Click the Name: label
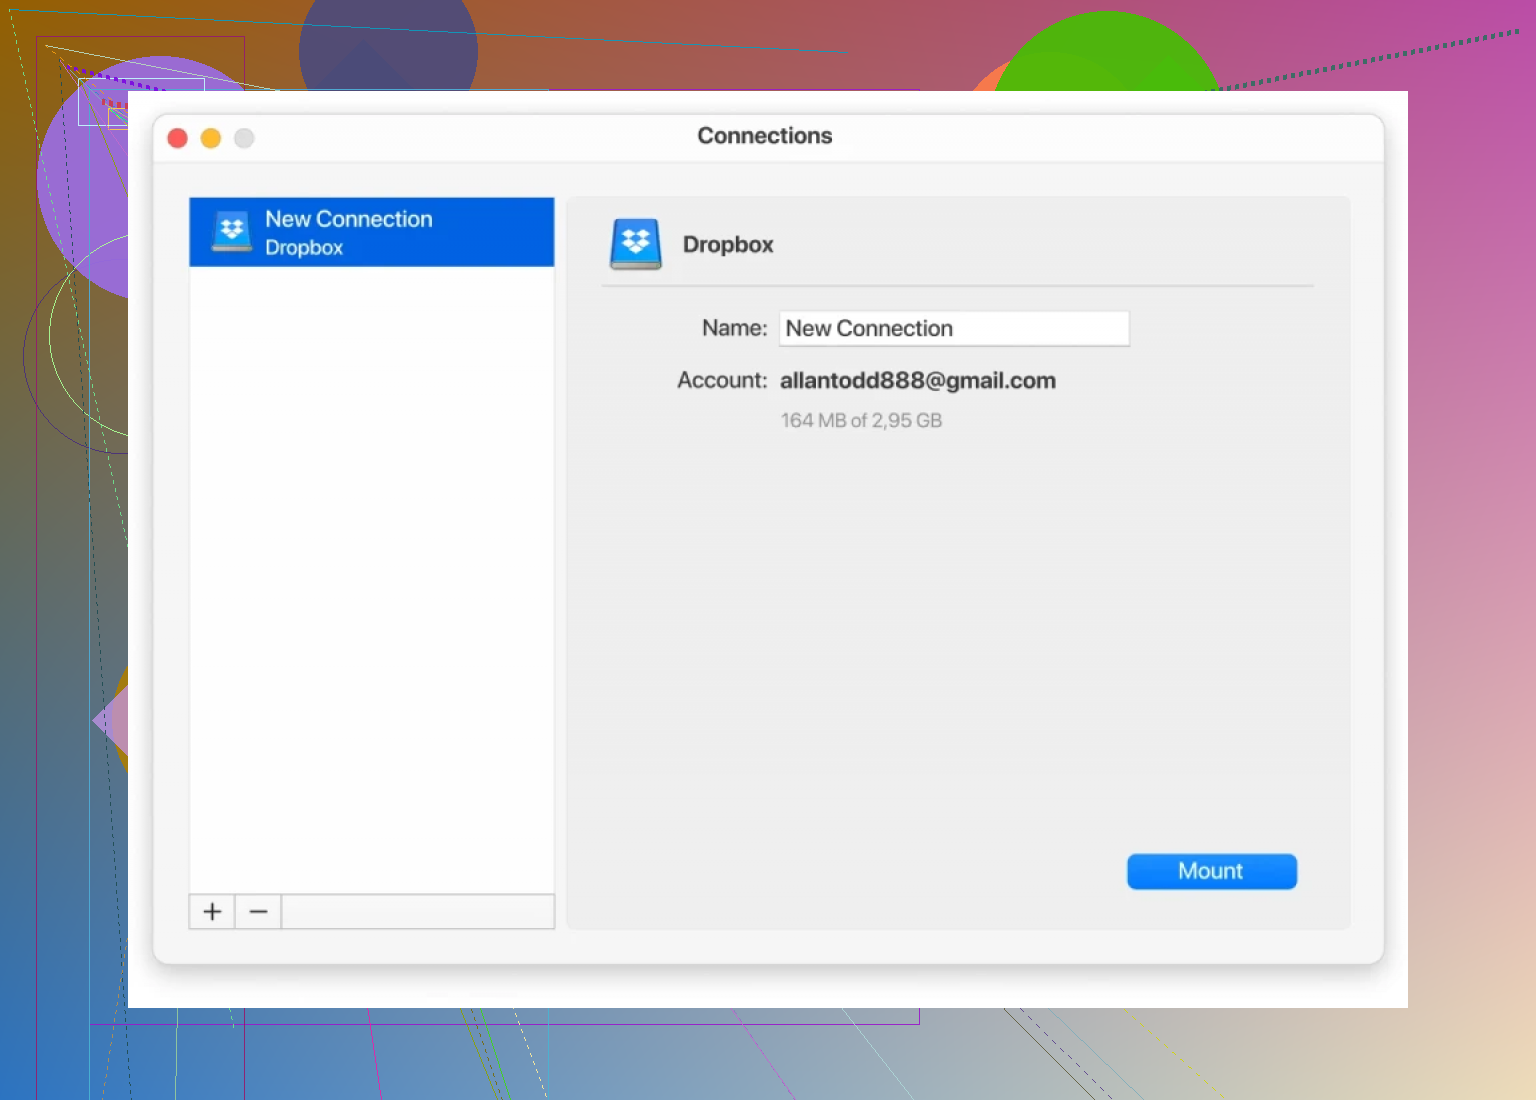1536x1100 pixels. 734,328
